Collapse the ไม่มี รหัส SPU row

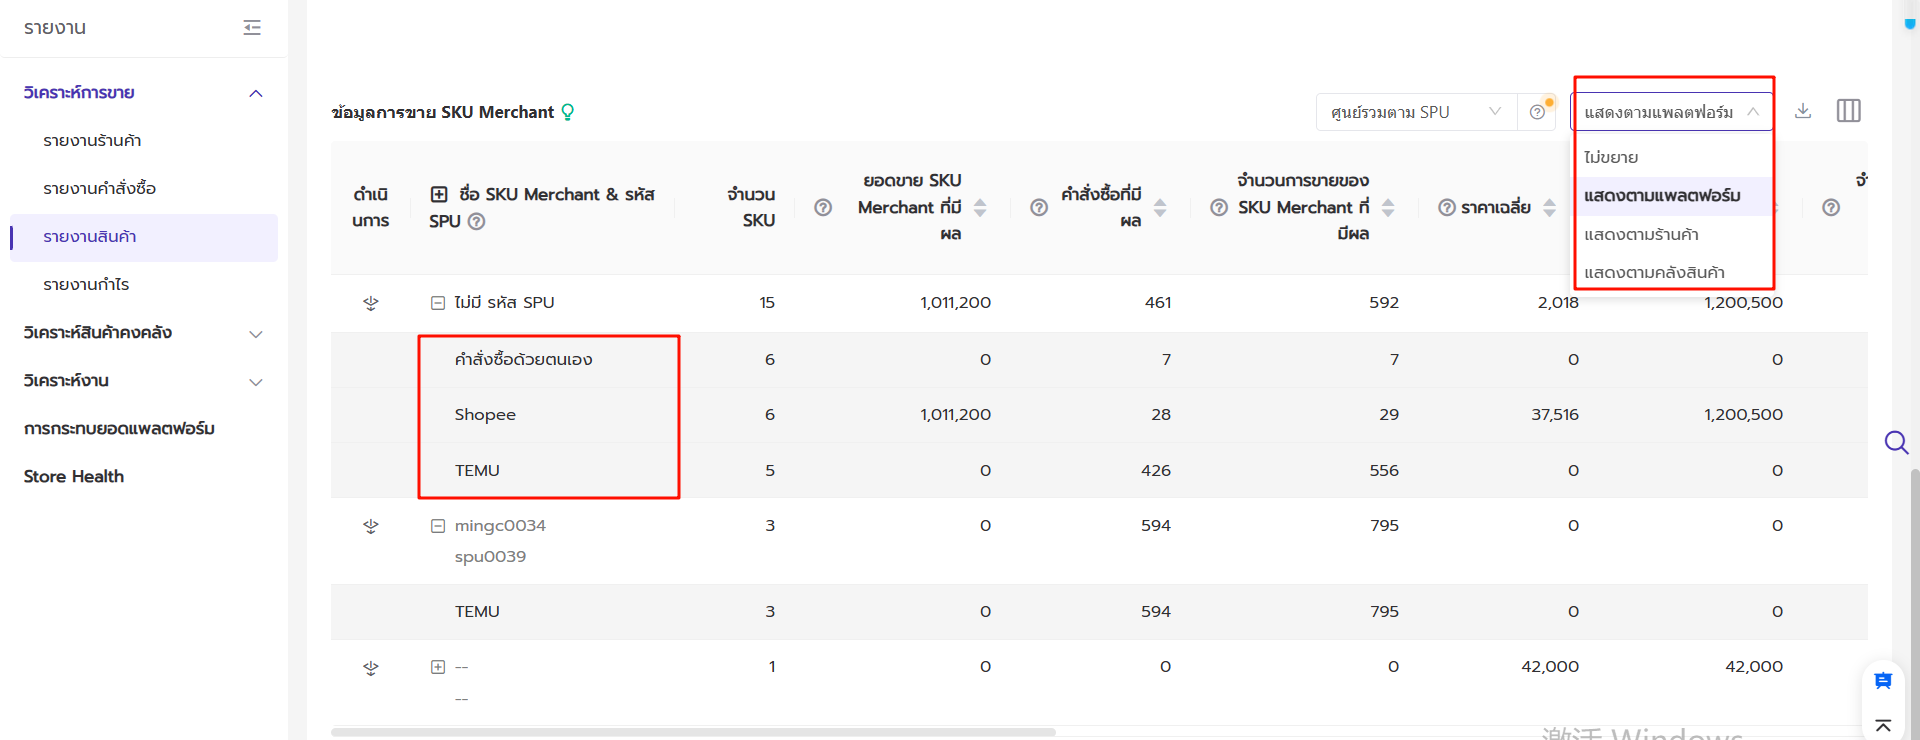[x=438, y=303]
